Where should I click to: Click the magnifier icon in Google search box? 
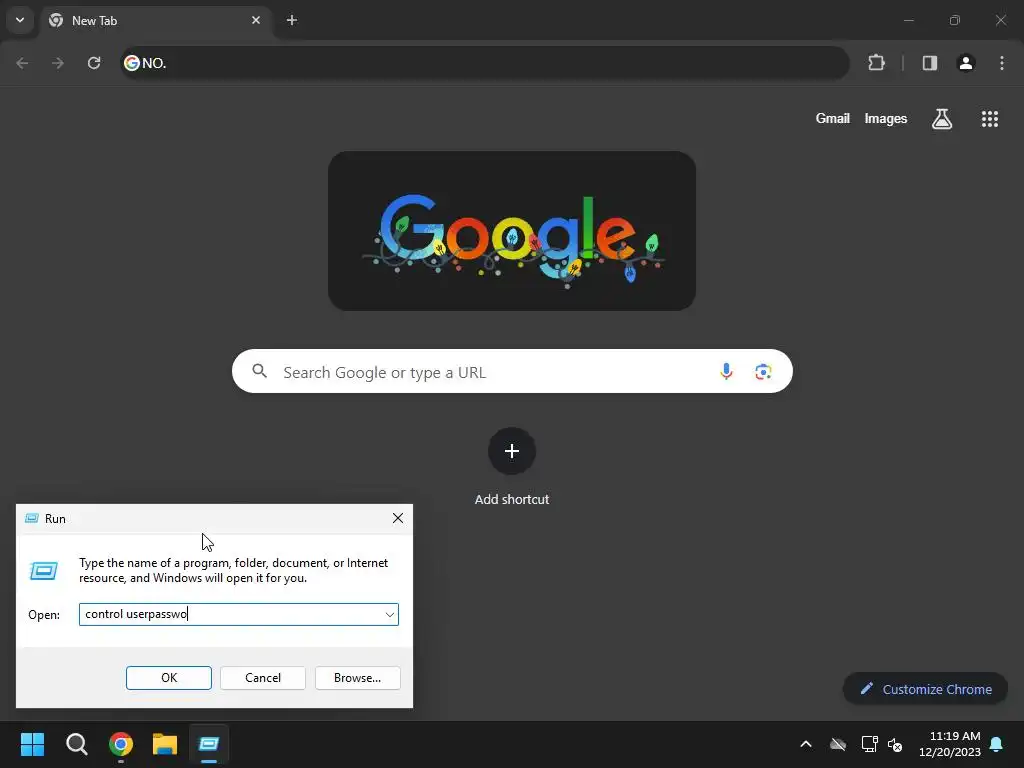(x=259, y=372)
